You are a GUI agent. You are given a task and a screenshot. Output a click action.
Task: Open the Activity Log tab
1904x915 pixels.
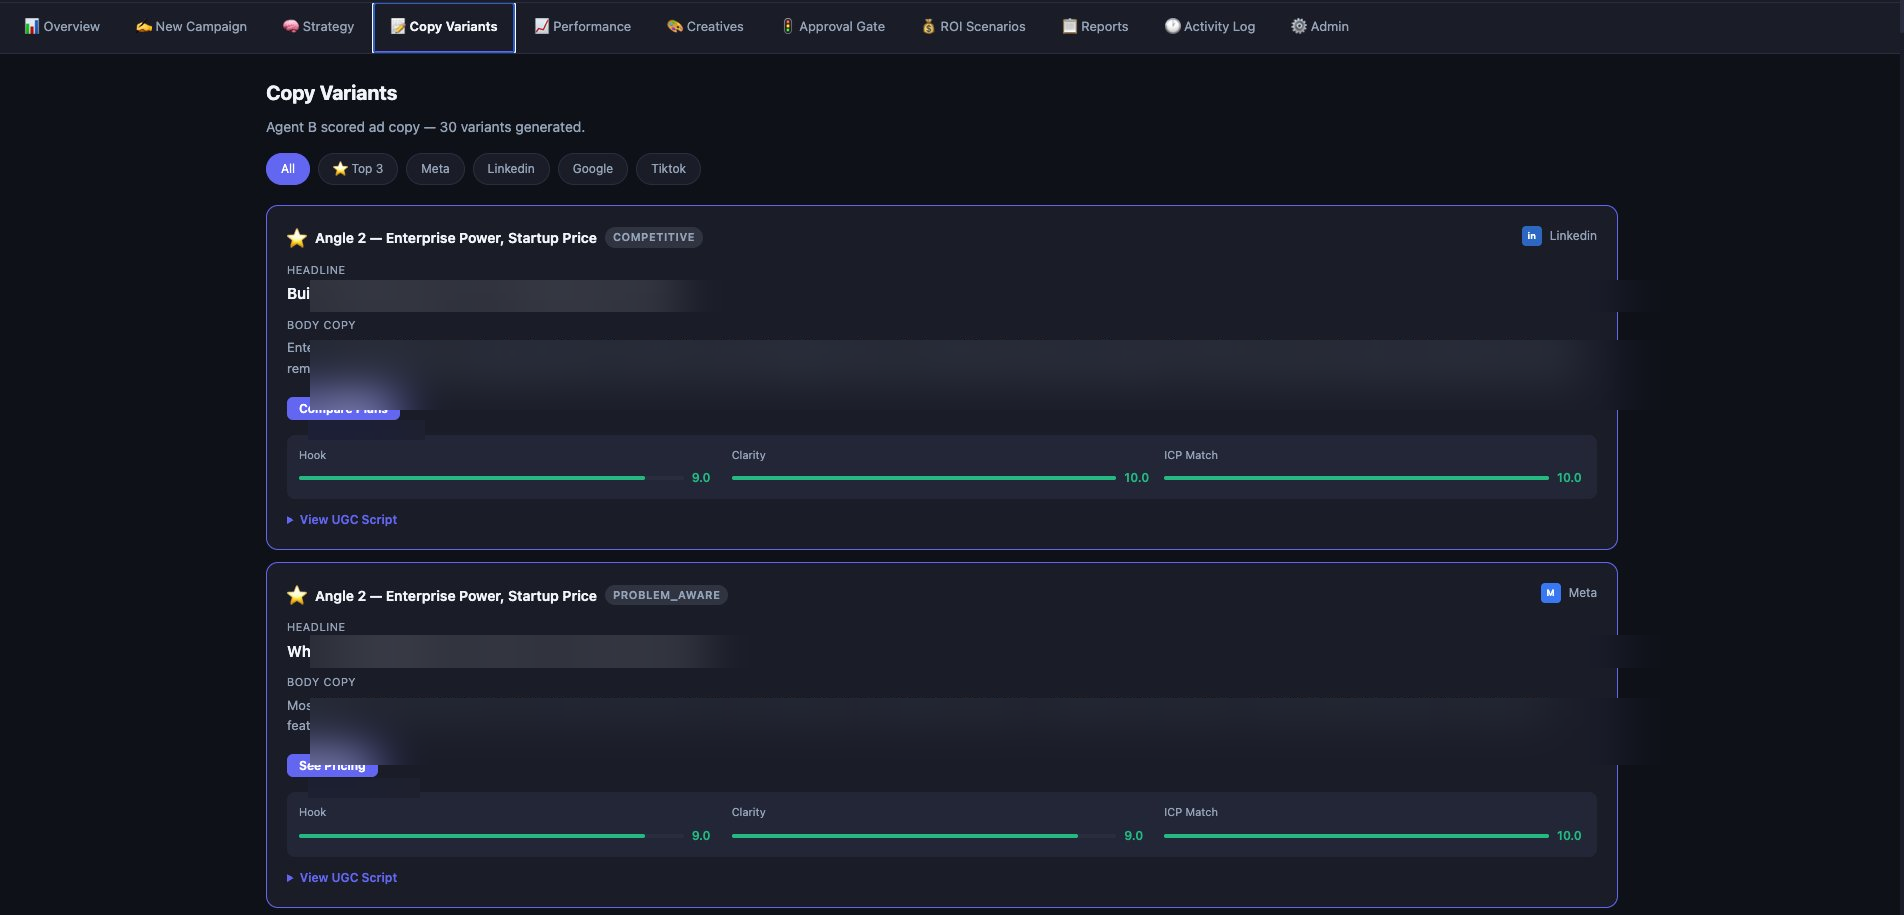[x=1210, y=27]
